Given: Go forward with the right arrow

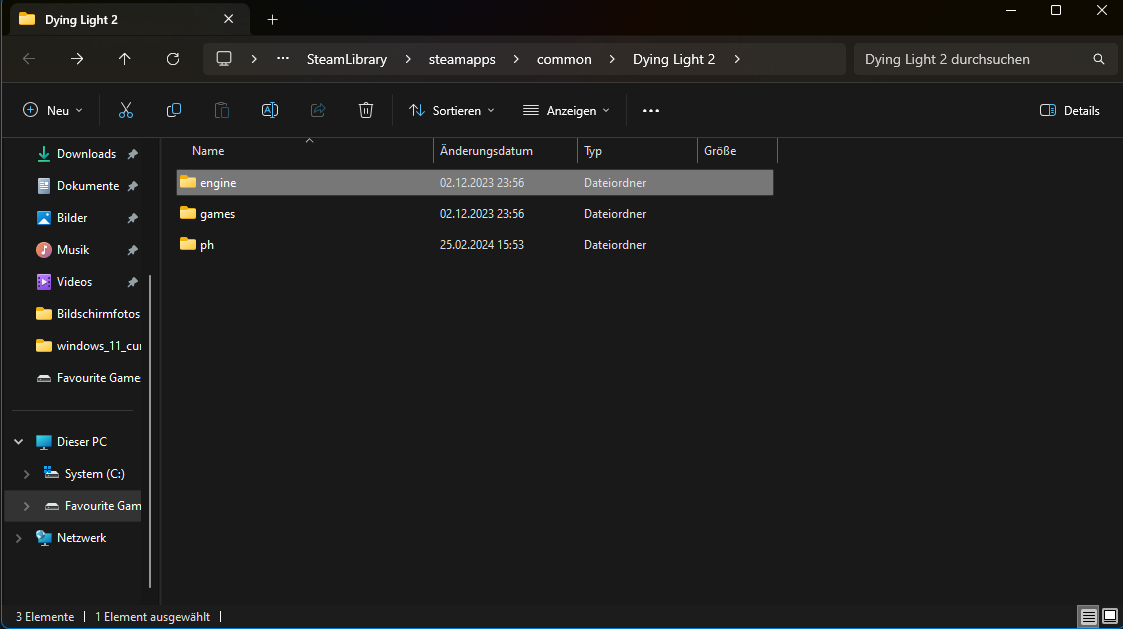Looking at the screenshot, I should pyautogui.click(x=77, y=59).
